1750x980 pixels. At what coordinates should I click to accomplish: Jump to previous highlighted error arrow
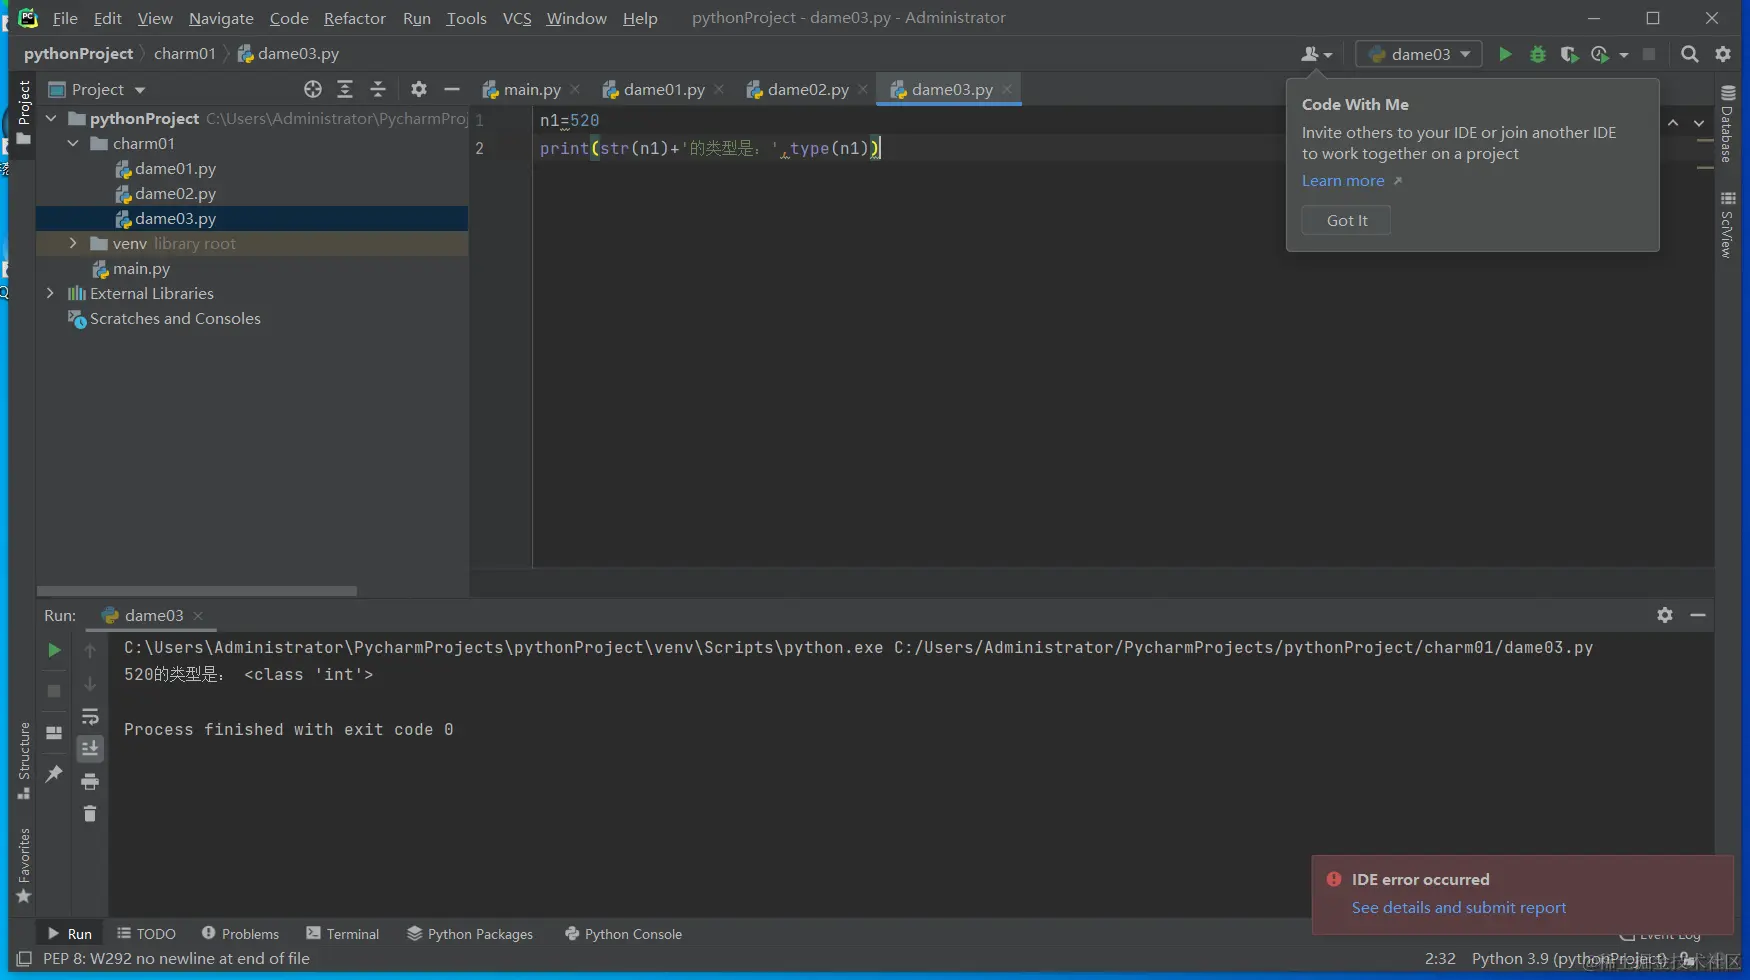tap(1673, 122)
